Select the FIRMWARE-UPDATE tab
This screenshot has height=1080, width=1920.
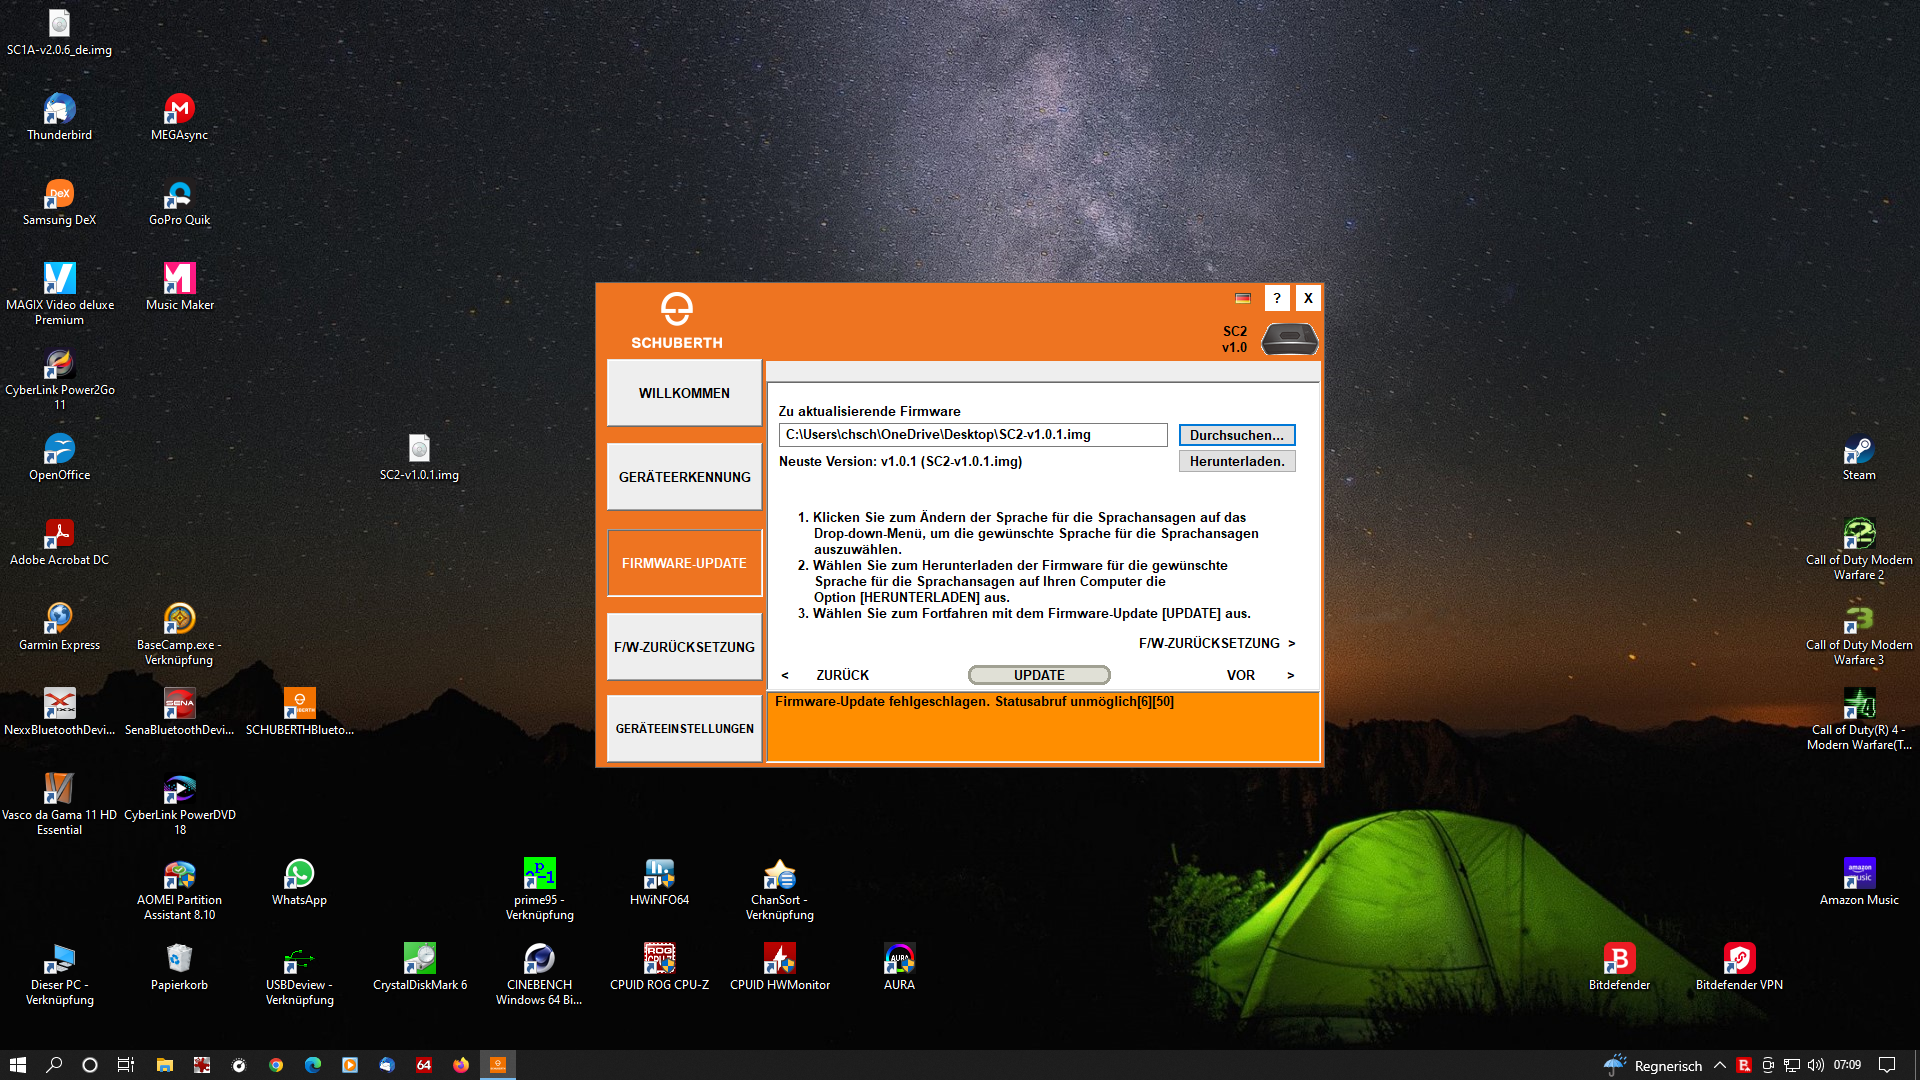click(684, 563)
